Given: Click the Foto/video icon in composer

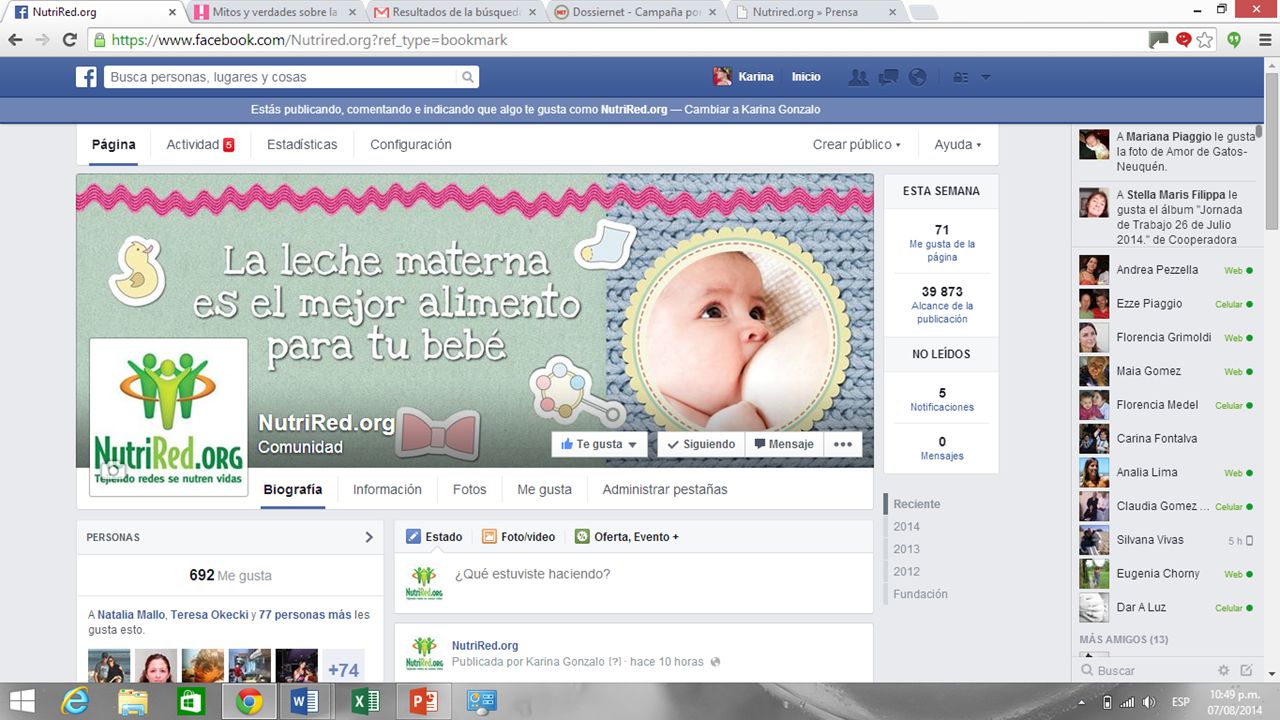Looking at the screenshot, I should click(x=489, y=537).
